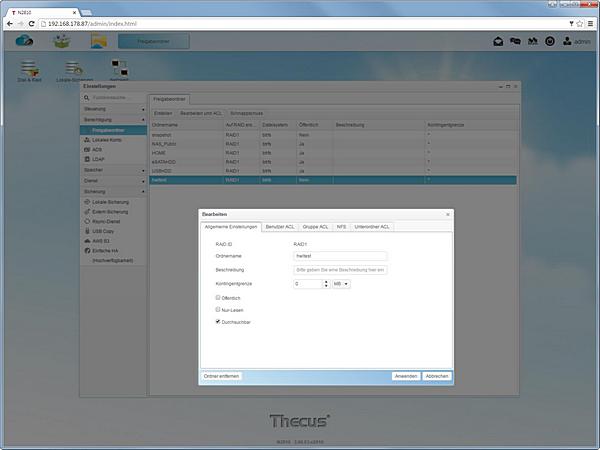Click the Kontingentgrenze spinner arrows
The height and width of the screenshot is (450, 600).
(x=326, y=284)
